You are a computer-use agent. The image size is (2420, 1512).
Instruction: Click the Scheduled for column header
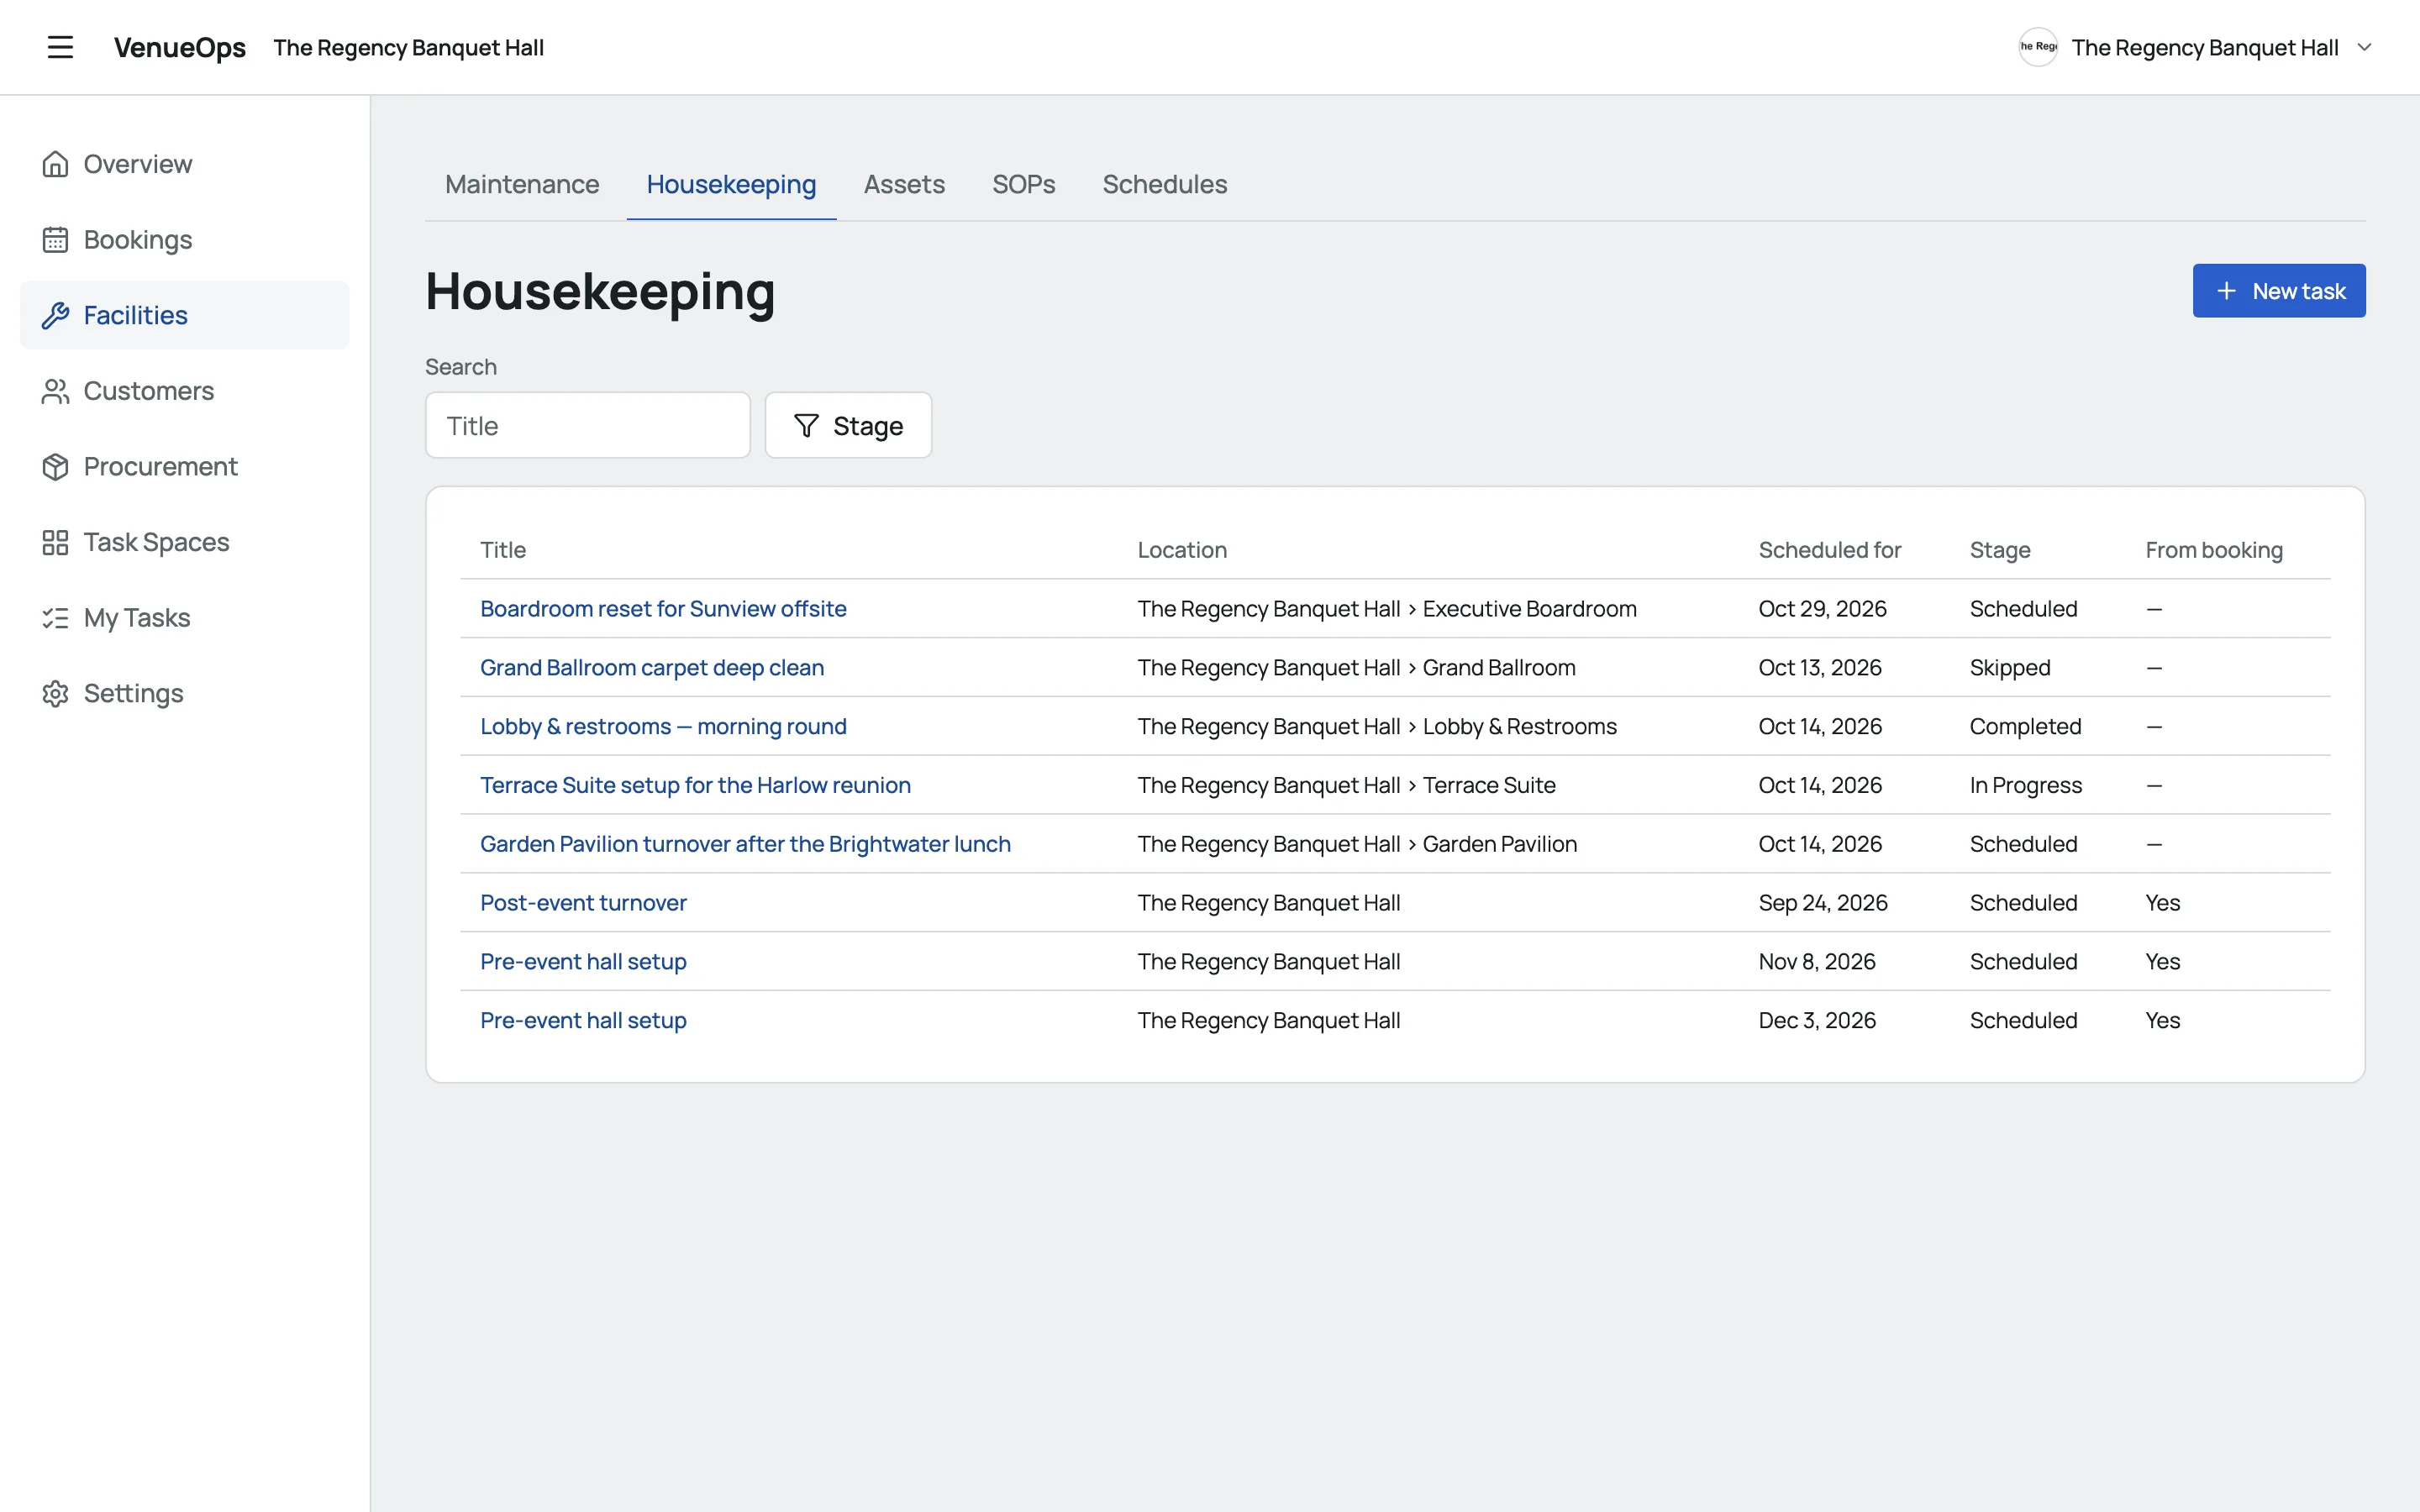click(x=1829, y=550)
